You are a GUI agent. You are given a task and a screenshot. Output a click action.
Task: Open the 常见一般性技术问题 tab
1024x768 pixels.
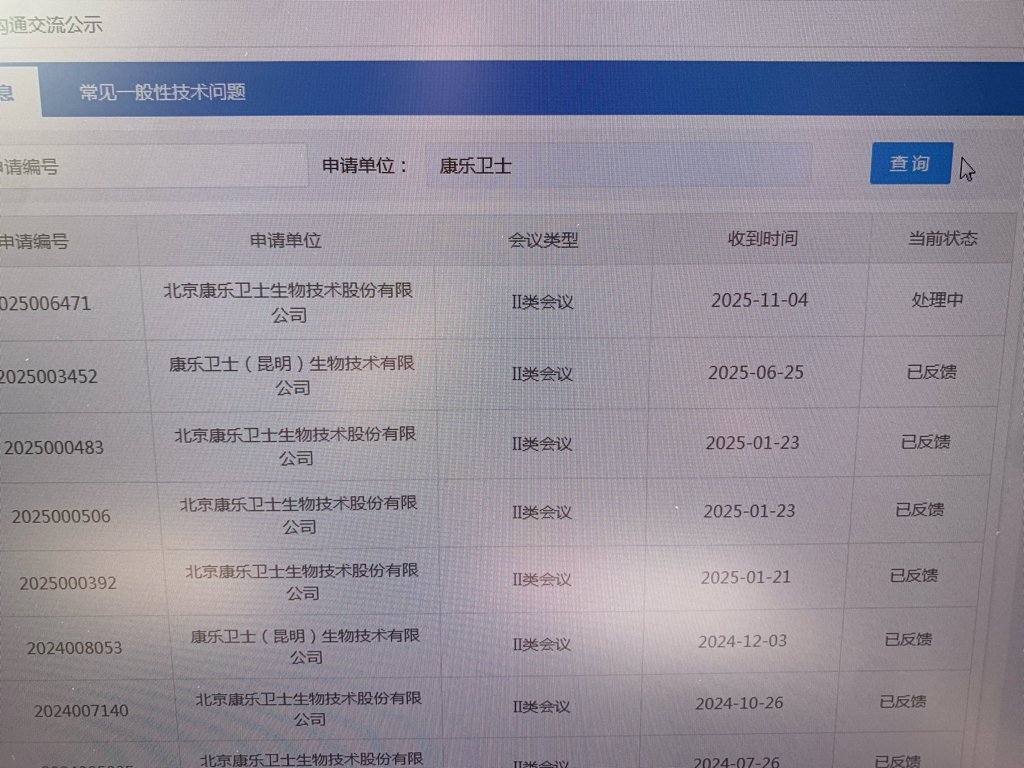(x=163, y=92)
